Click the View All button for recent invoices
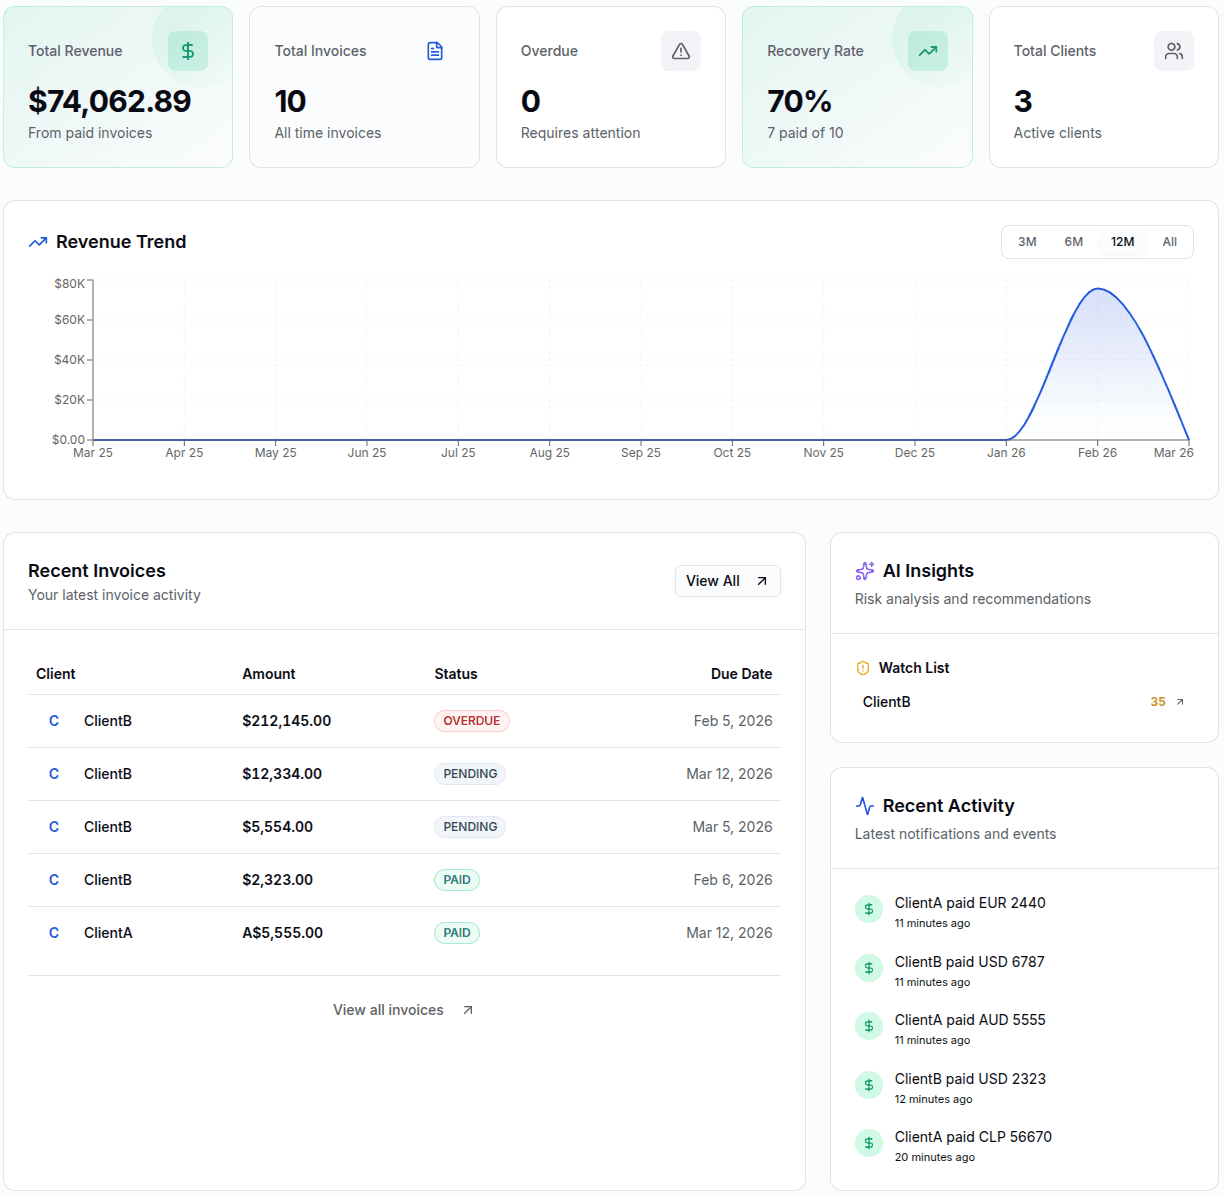1224x1194 pixels. (x=727, y=581)
